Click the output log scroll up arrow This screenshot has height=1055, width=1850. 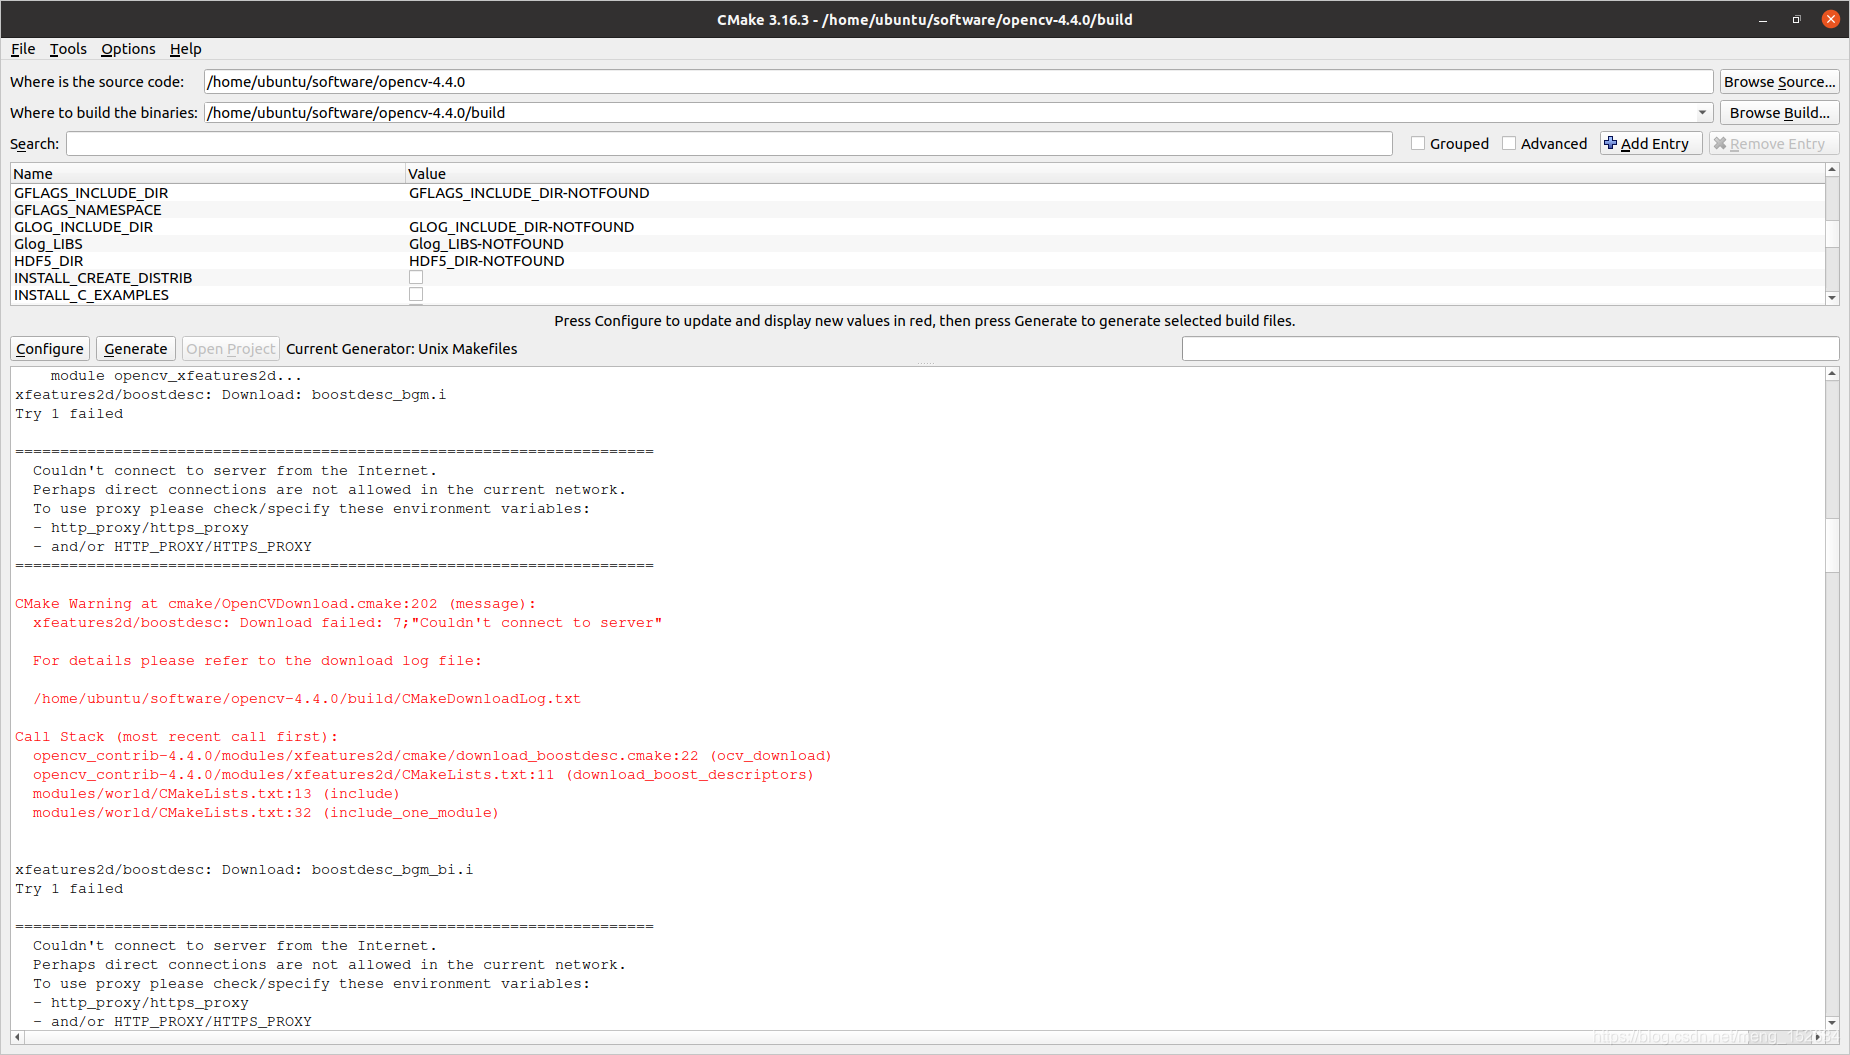[1832, 374]
